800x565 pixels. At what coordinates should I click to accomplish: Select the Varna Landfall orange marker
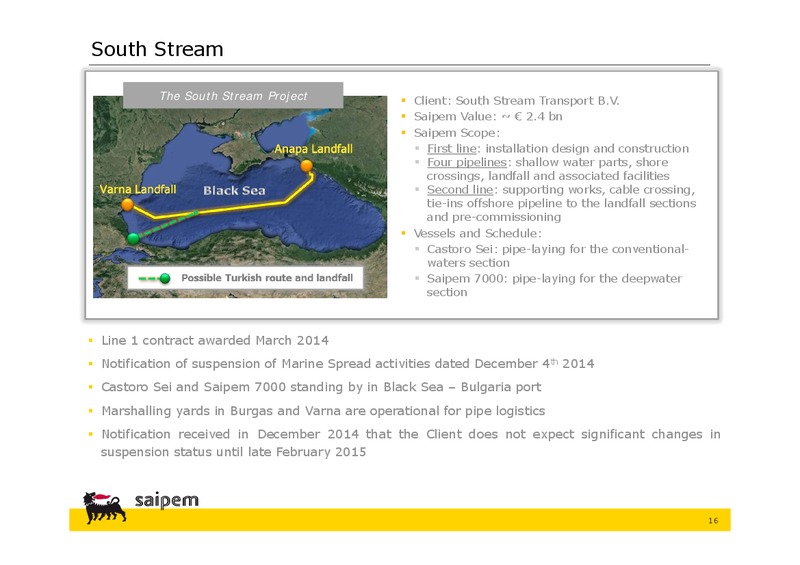point(128,205)
